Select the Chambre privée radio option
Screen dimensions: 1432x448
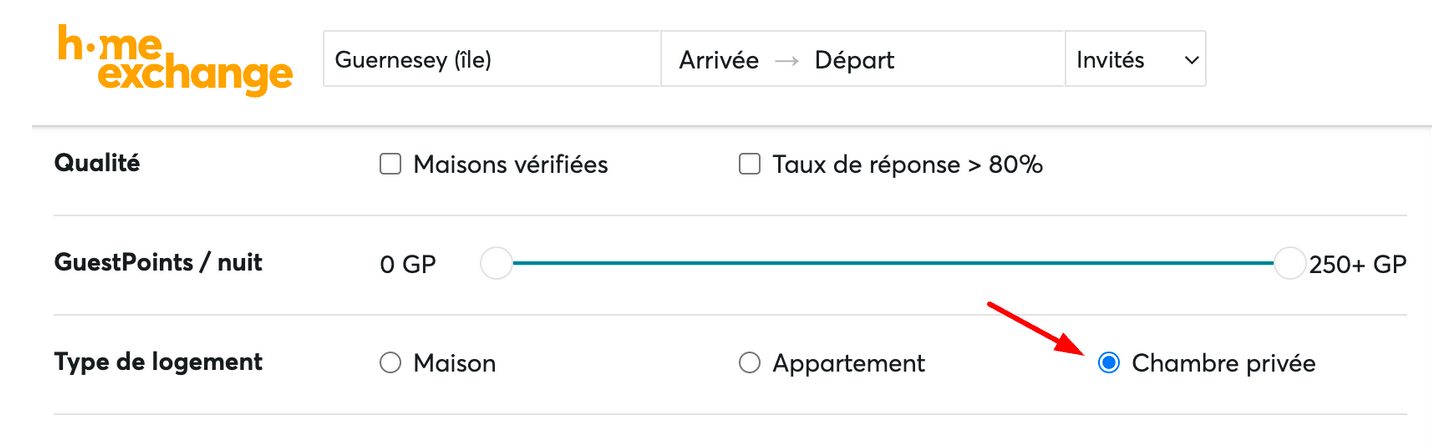pos(1108,363)
